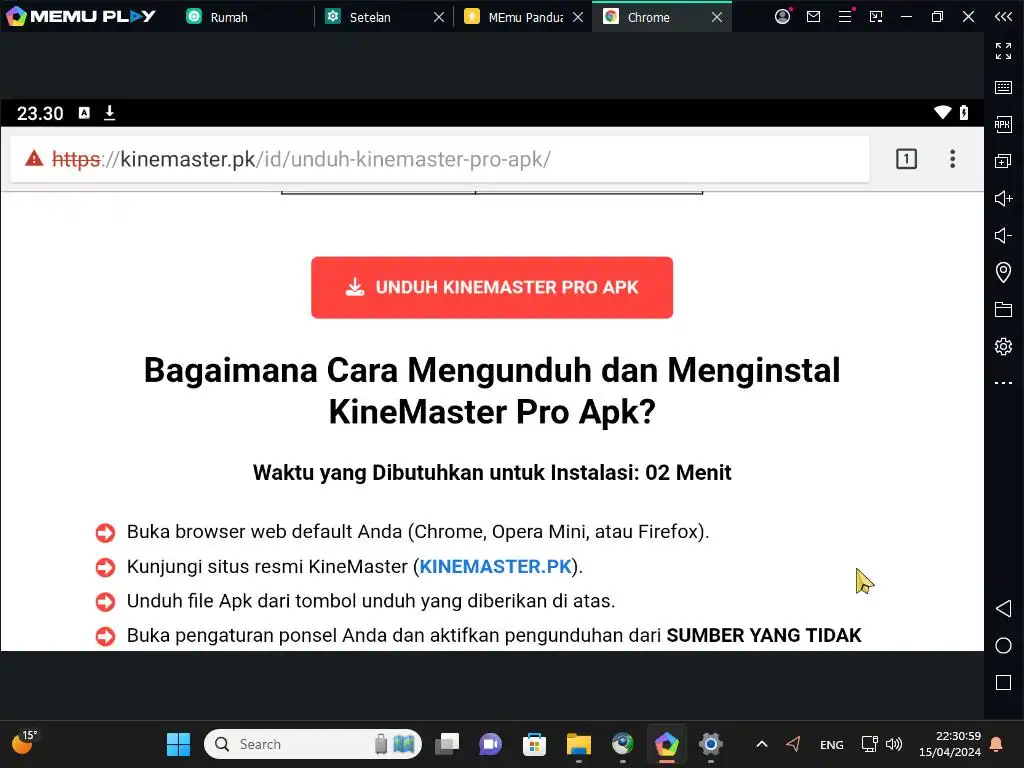
Task: Switch to the MEmu Panduan tab
Action: tap(525, 17)
